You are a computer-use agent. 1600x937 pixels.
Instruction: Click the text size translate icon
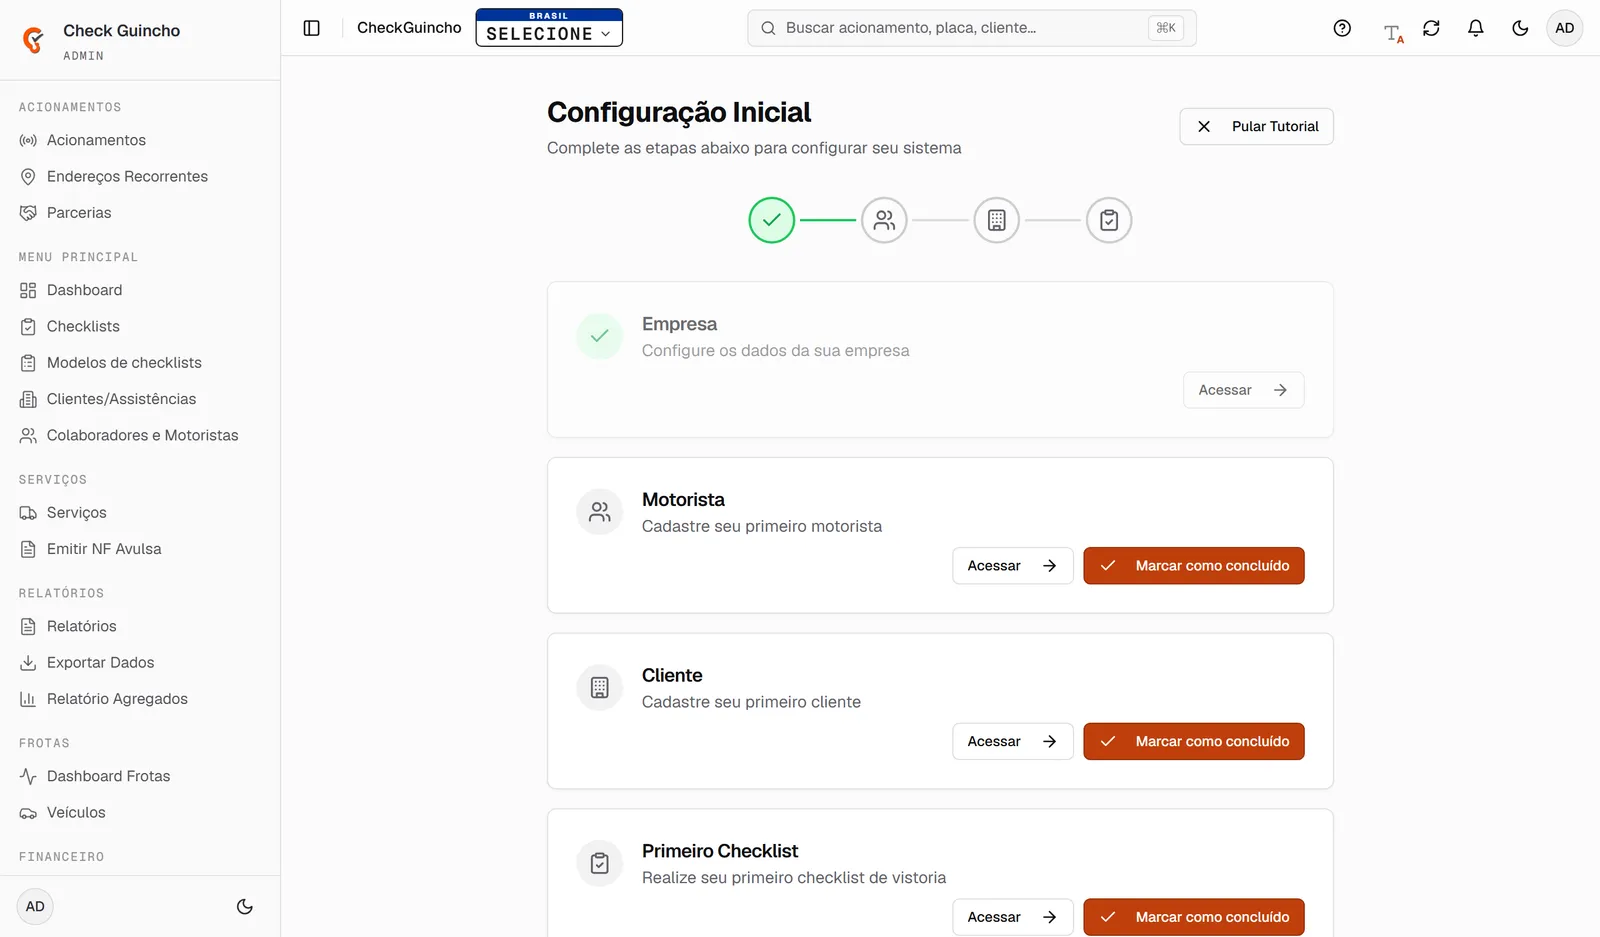tap(1393, 33)
